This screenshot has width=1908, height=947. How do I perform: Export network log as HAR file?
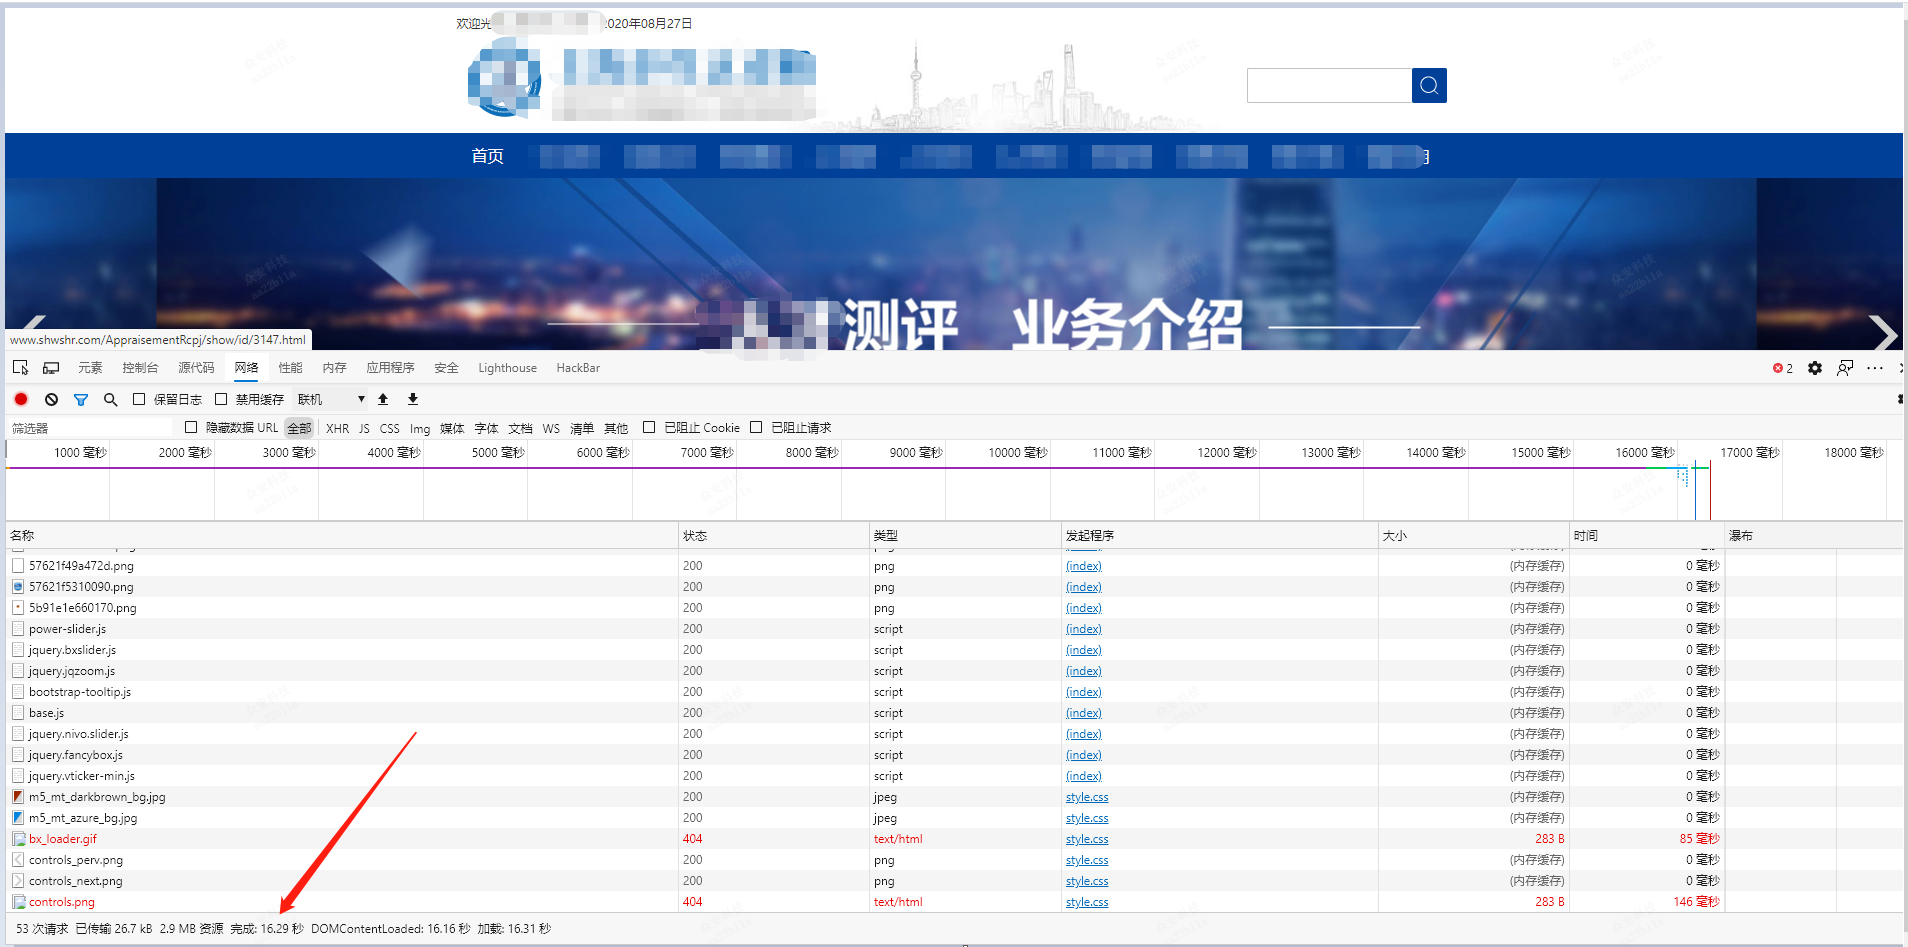(412, 399)
